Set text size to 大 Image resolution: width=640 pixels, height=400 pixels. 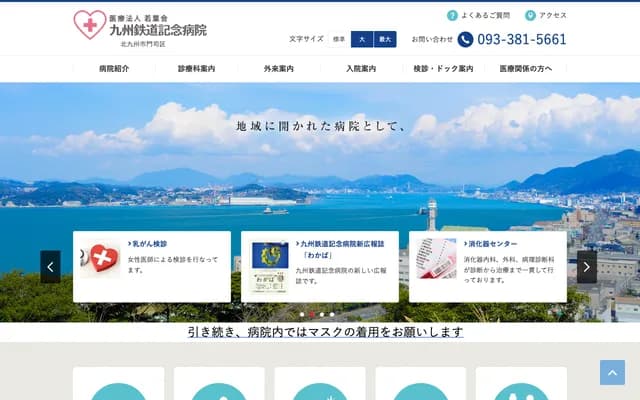pos(362,39)
